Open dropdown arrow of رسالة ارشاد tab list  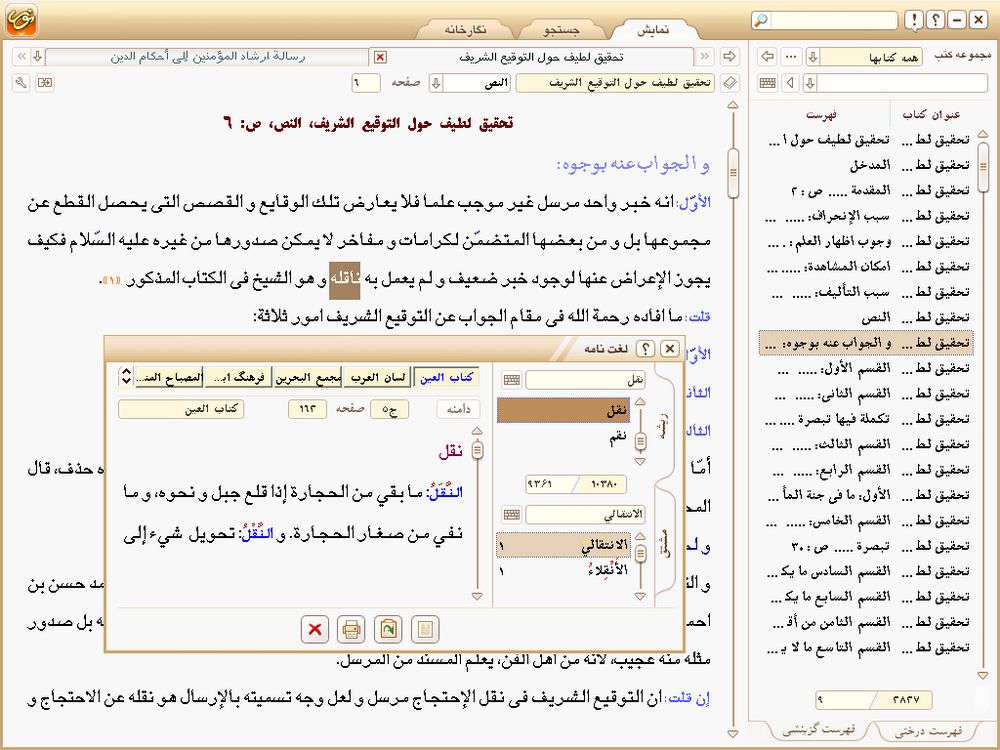[38, 57]
